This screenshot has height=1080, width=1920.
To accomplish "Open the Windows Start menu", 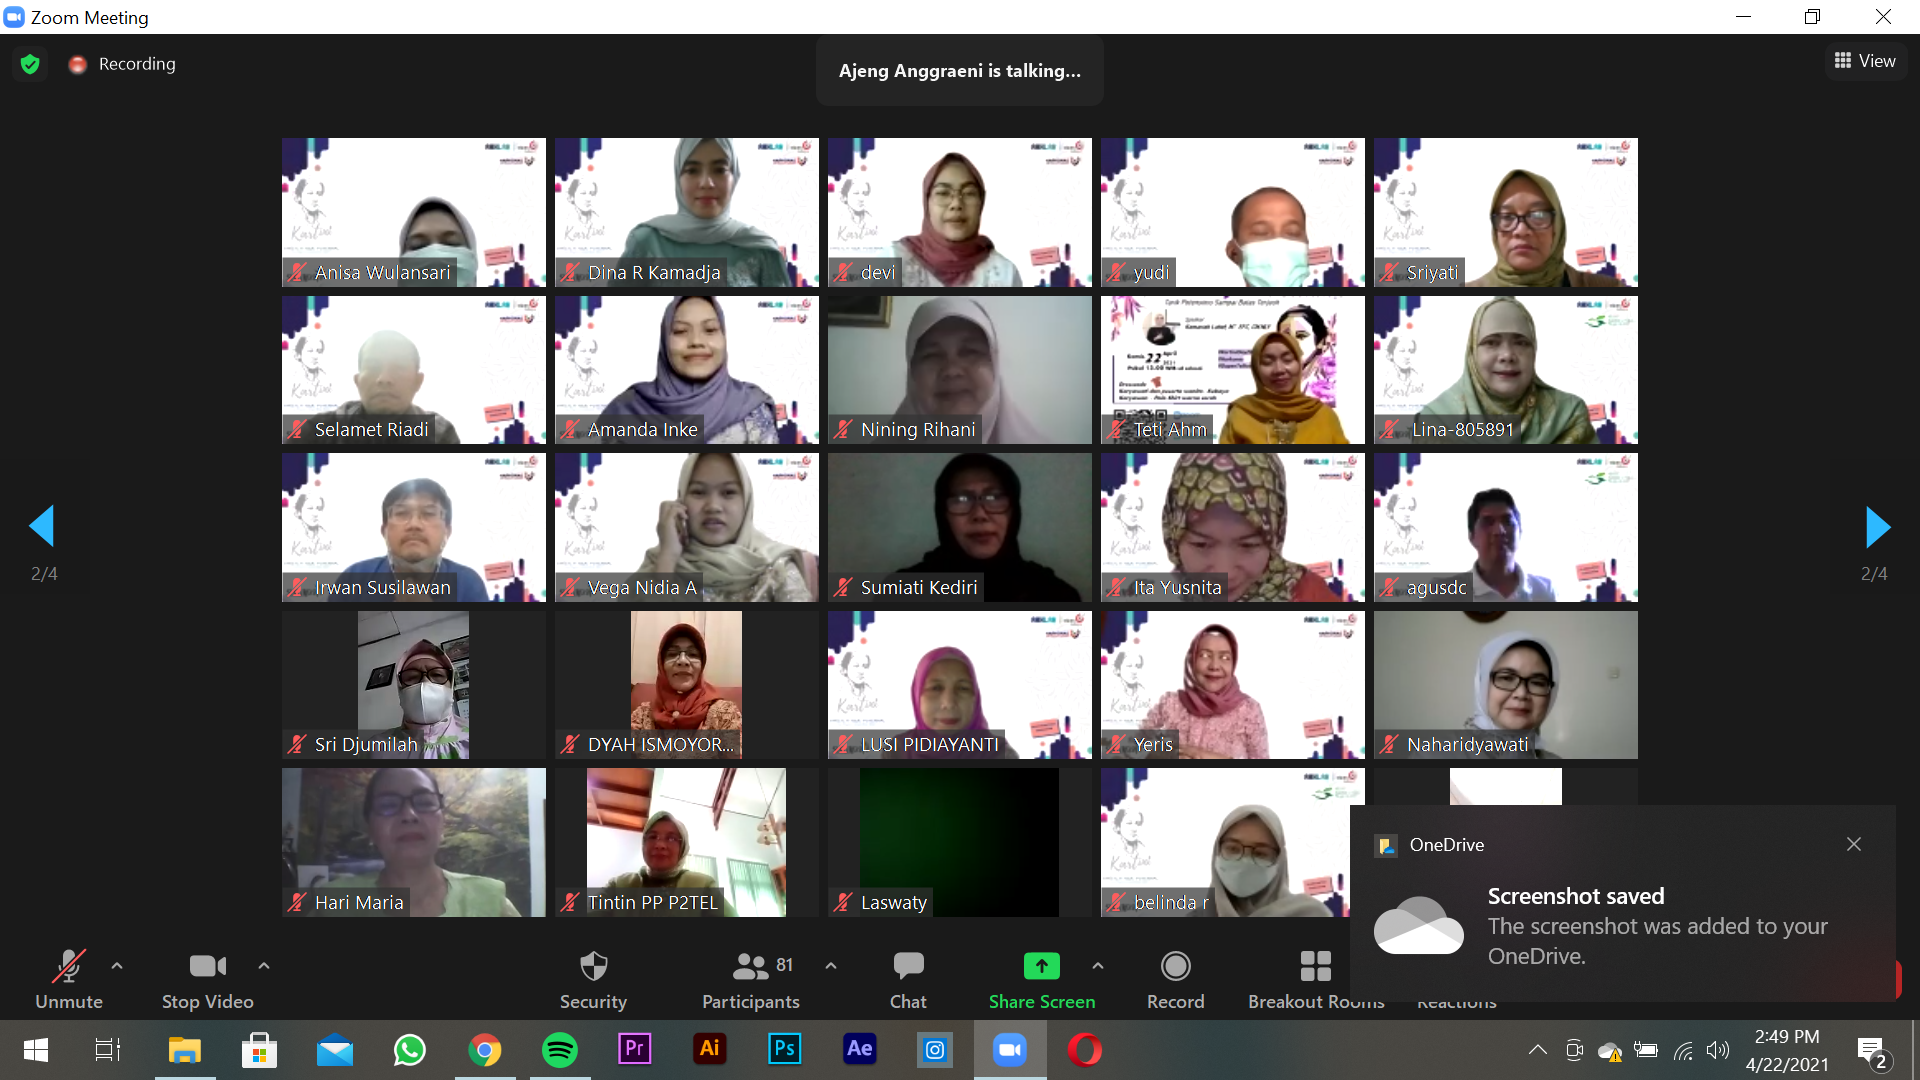I will point(36,1050).
